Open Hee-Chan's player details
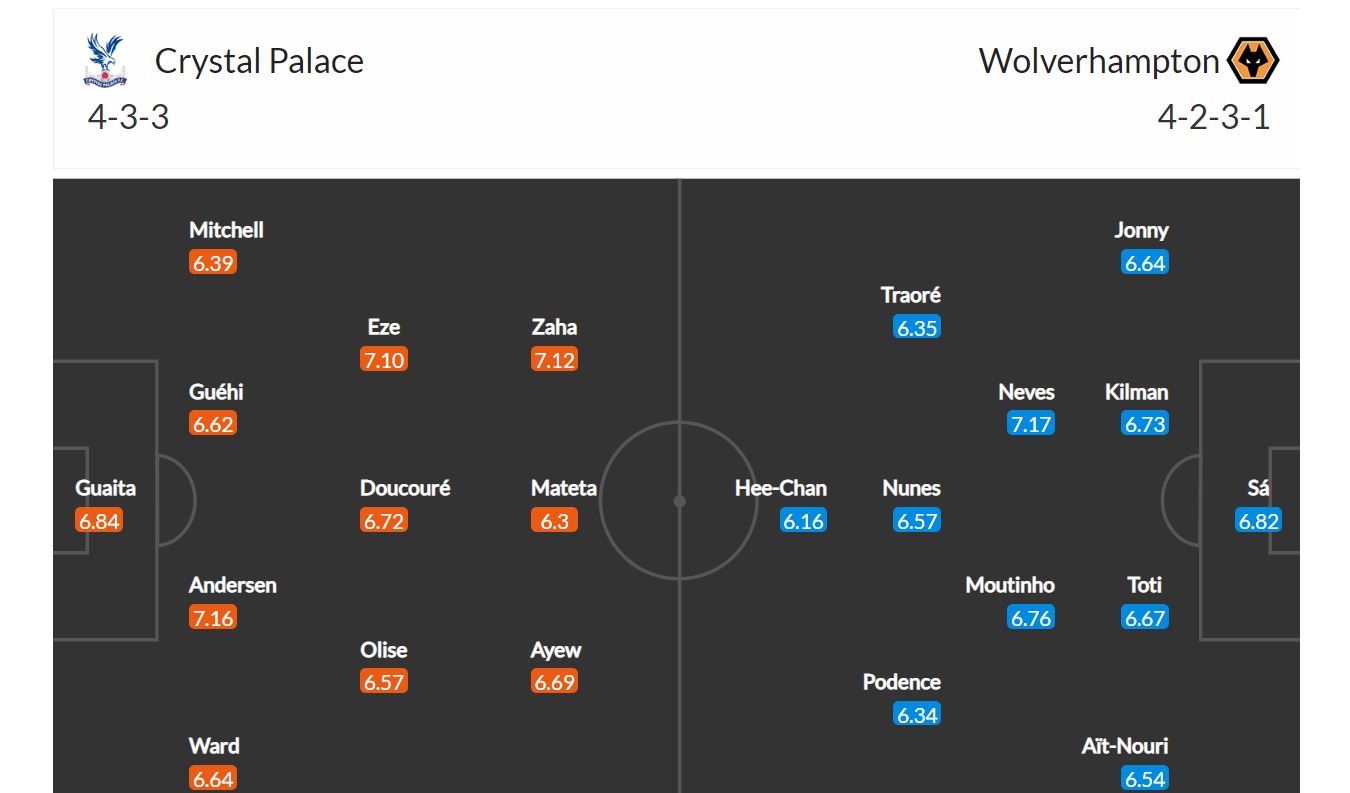Screen dimensions: 1350x793 click(780, 488)
